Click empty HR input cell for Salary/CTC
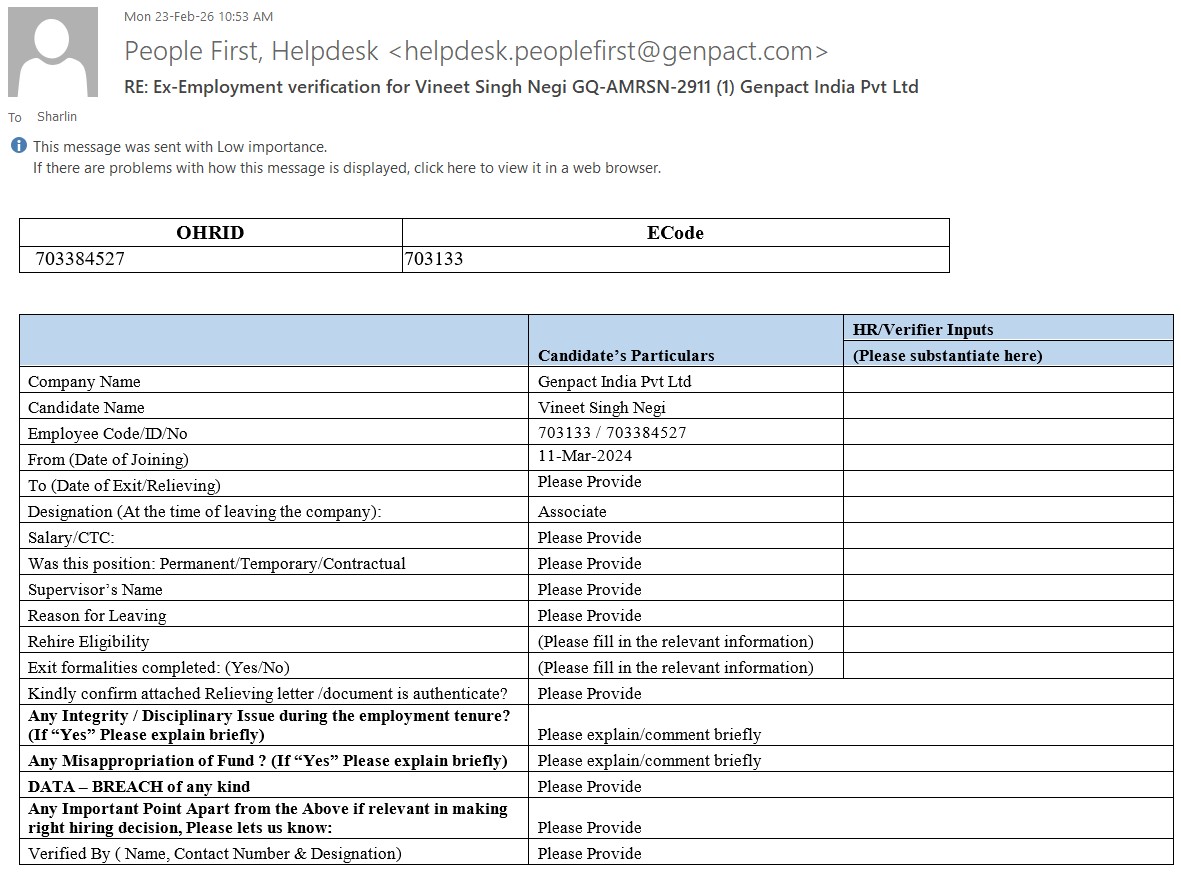Screen dimensions: 1181x872 [x=1008, y=536]
